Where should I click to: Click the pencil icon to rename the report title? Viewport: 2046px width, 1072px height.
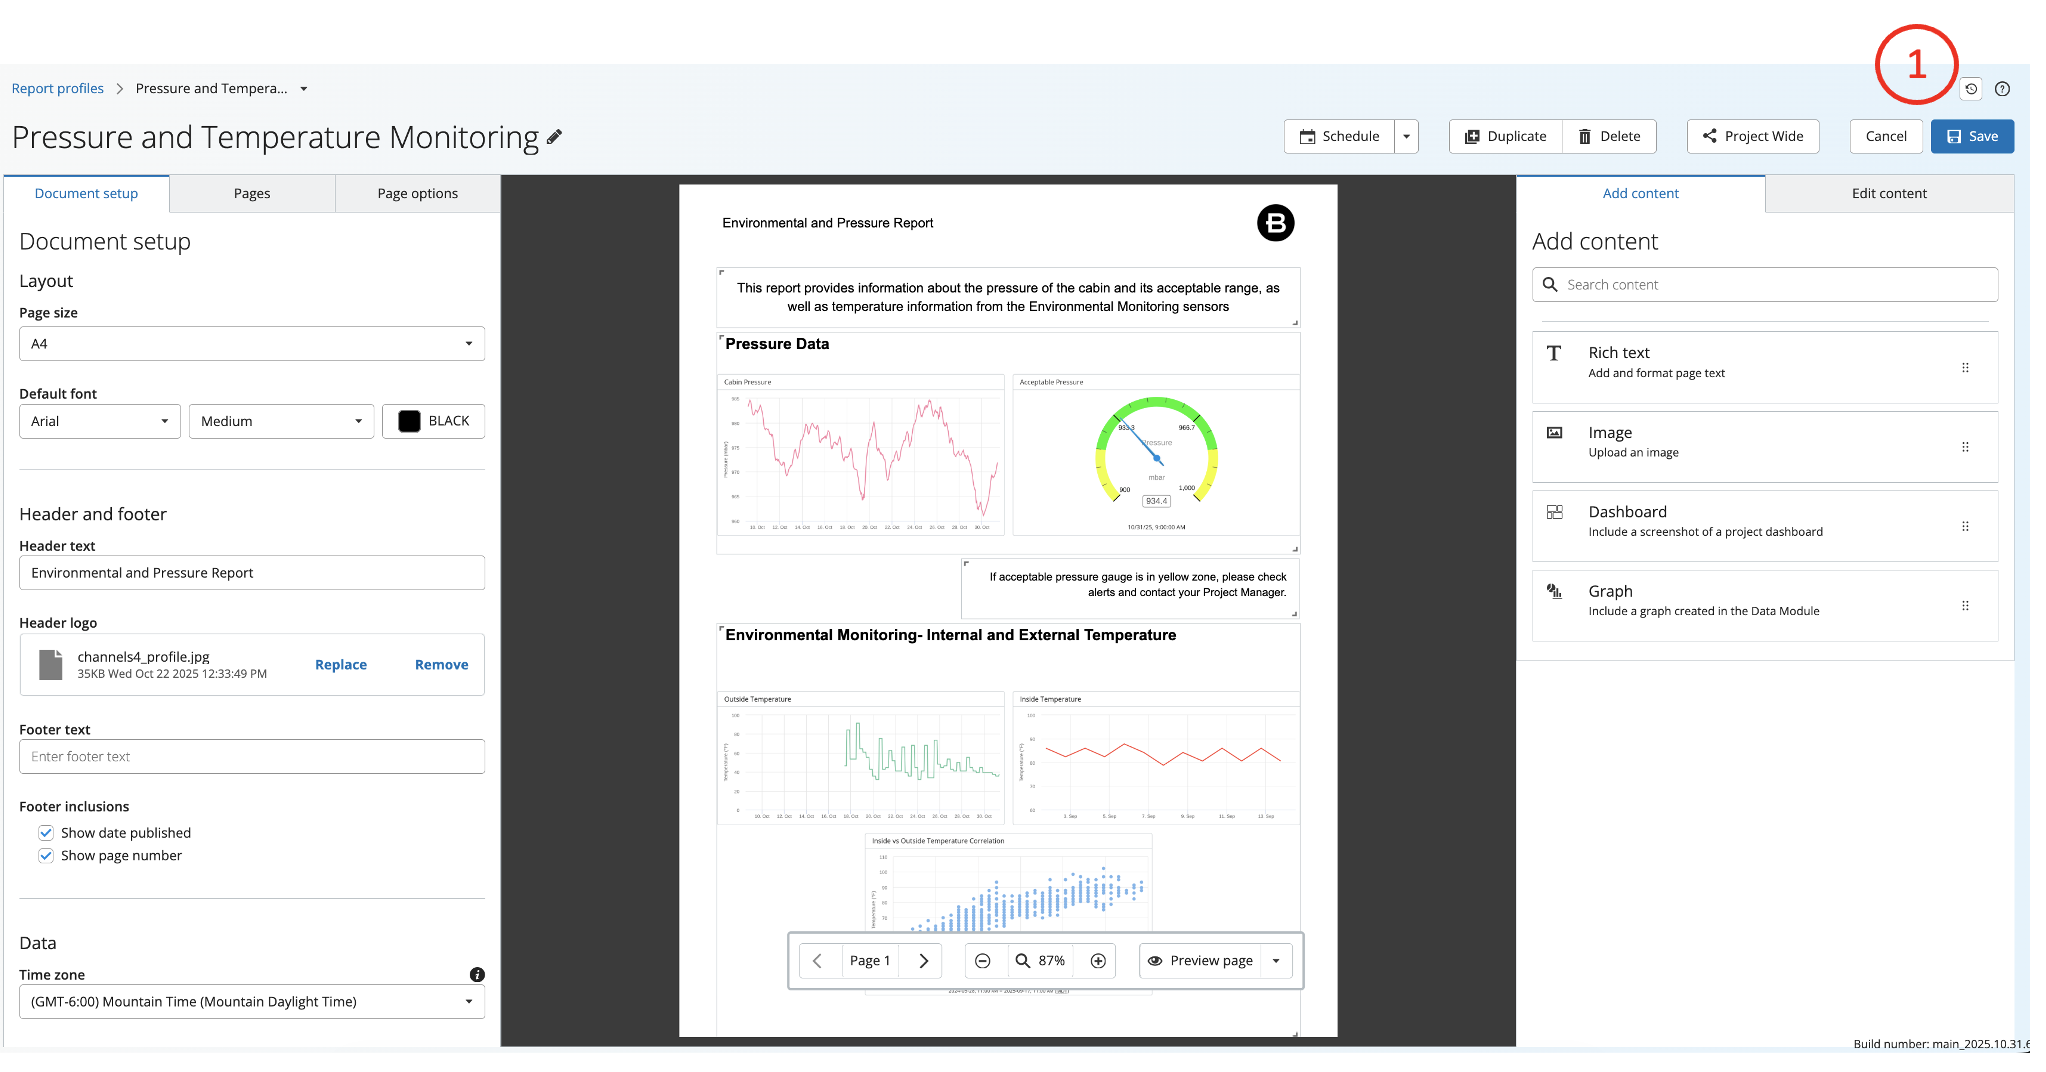(x=555, y=137)
